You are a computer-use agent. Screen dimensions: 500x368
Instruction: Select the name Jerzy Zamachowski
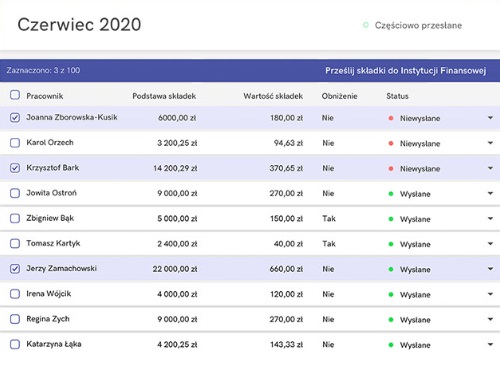(x=62, y=269)
